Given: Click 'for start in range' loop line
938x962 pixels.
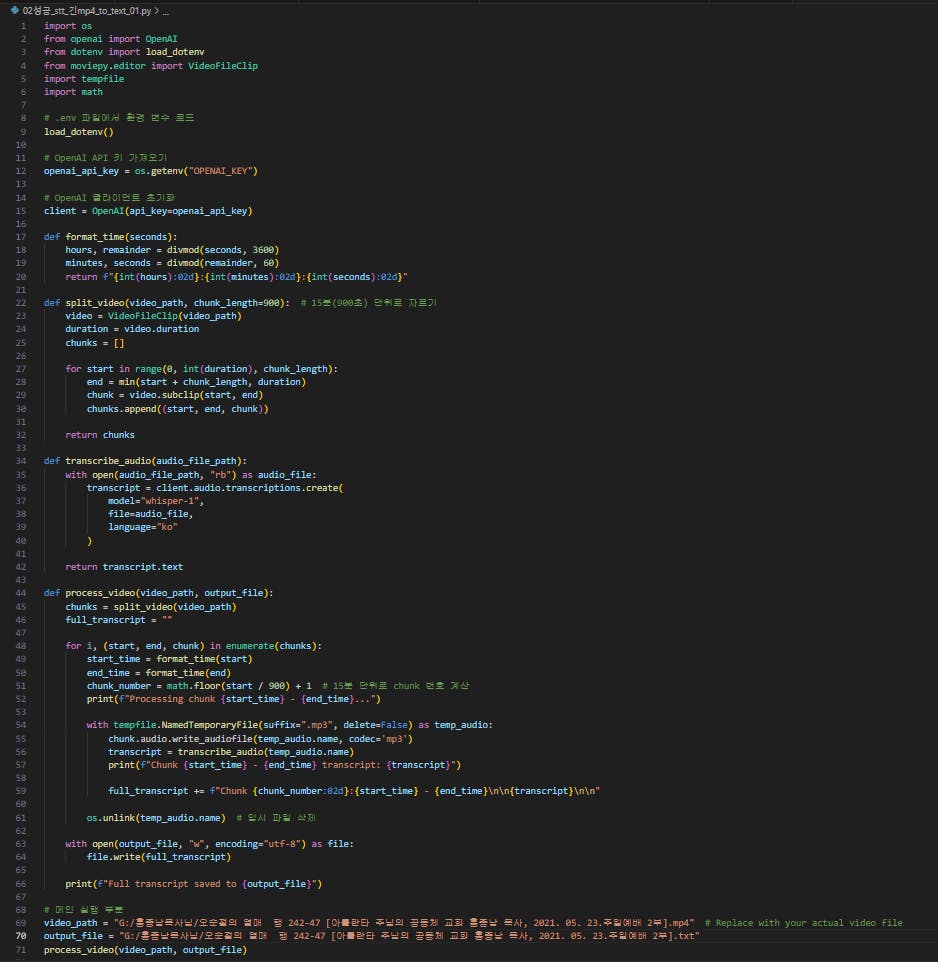Looking at the screenshot, I should tap(201, 369).
